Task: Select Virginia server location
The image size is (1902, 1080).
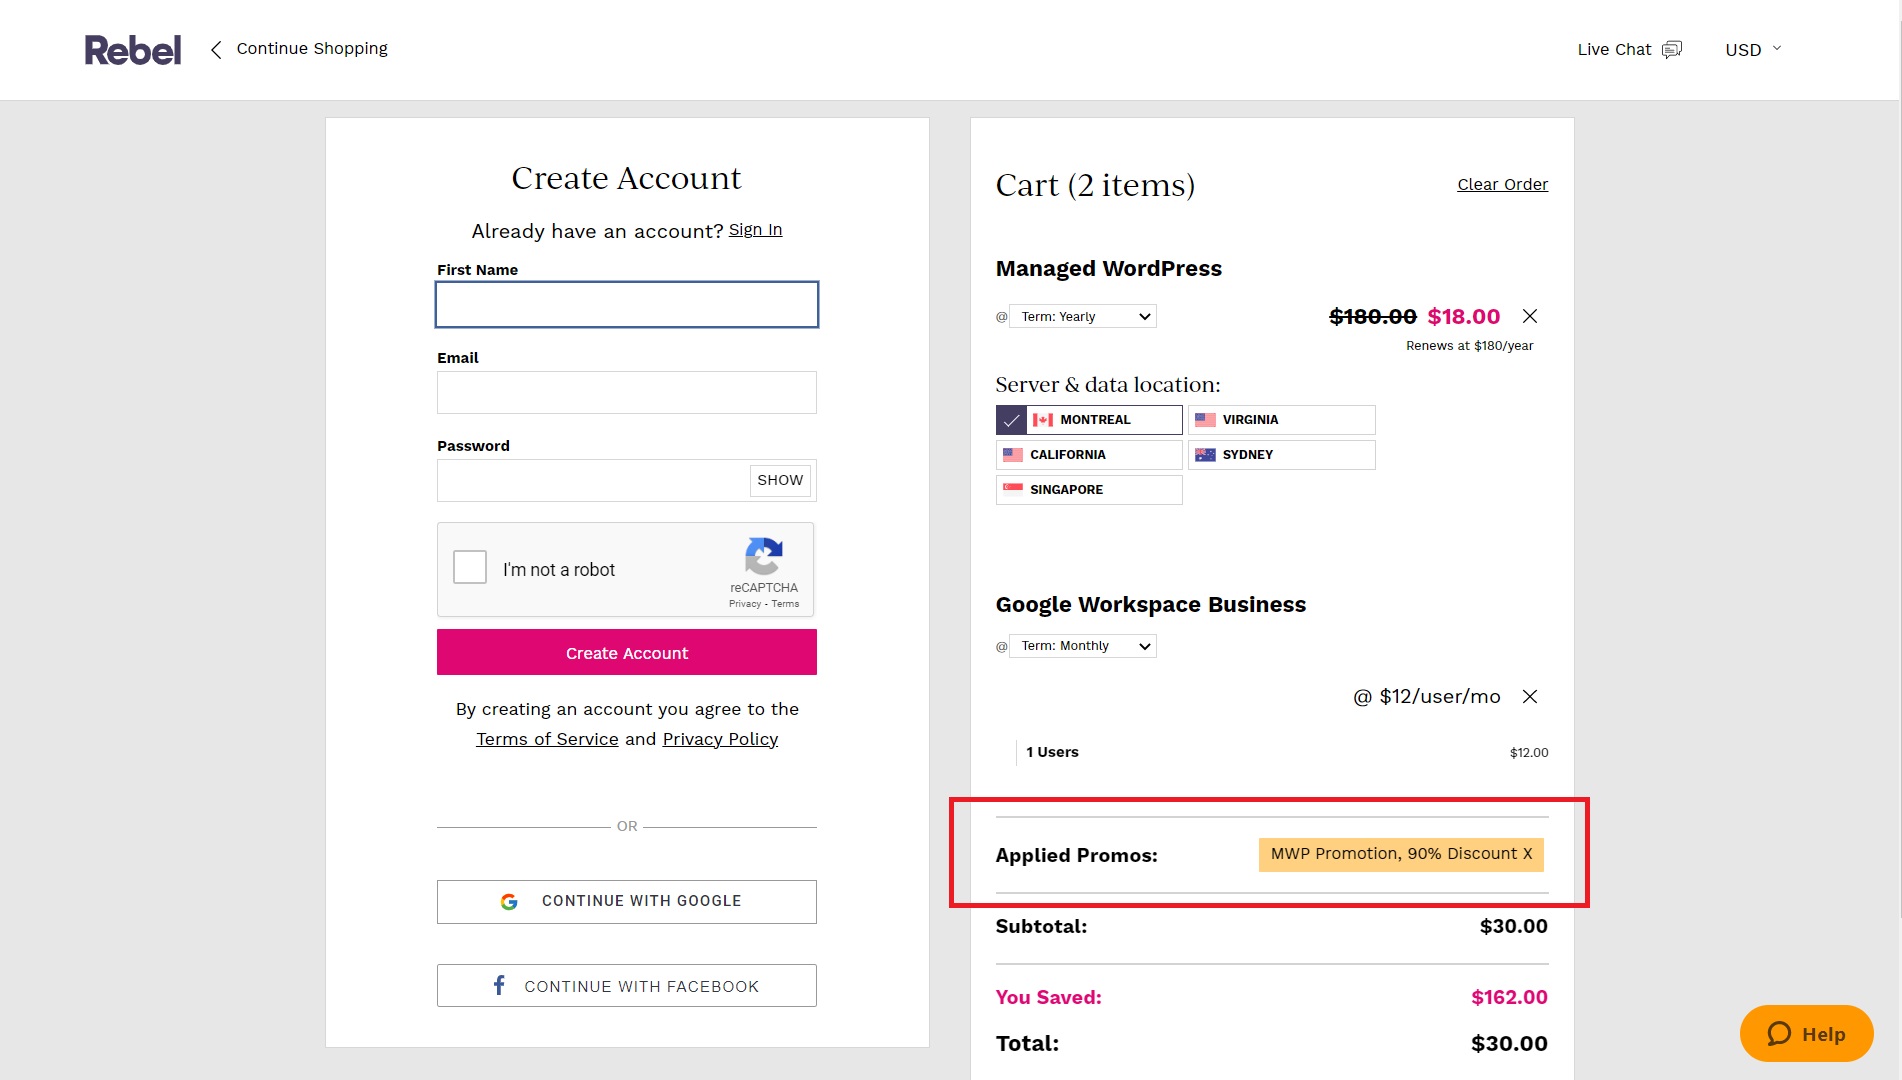Action: [1281, 420]
